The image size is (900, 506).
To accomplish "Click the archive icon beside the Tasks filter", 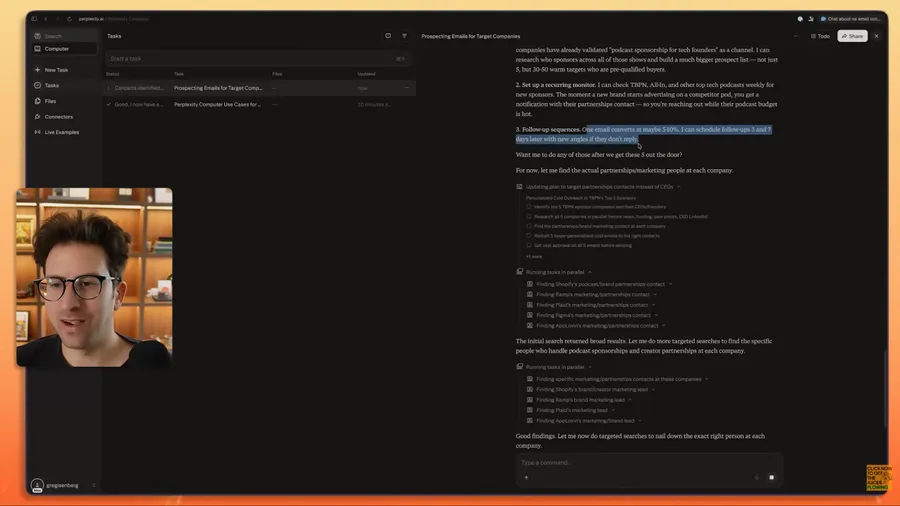I will 388,36.
